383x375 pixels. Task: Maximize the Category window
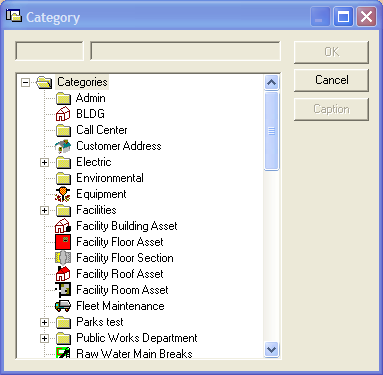click(x=343, y=16)
